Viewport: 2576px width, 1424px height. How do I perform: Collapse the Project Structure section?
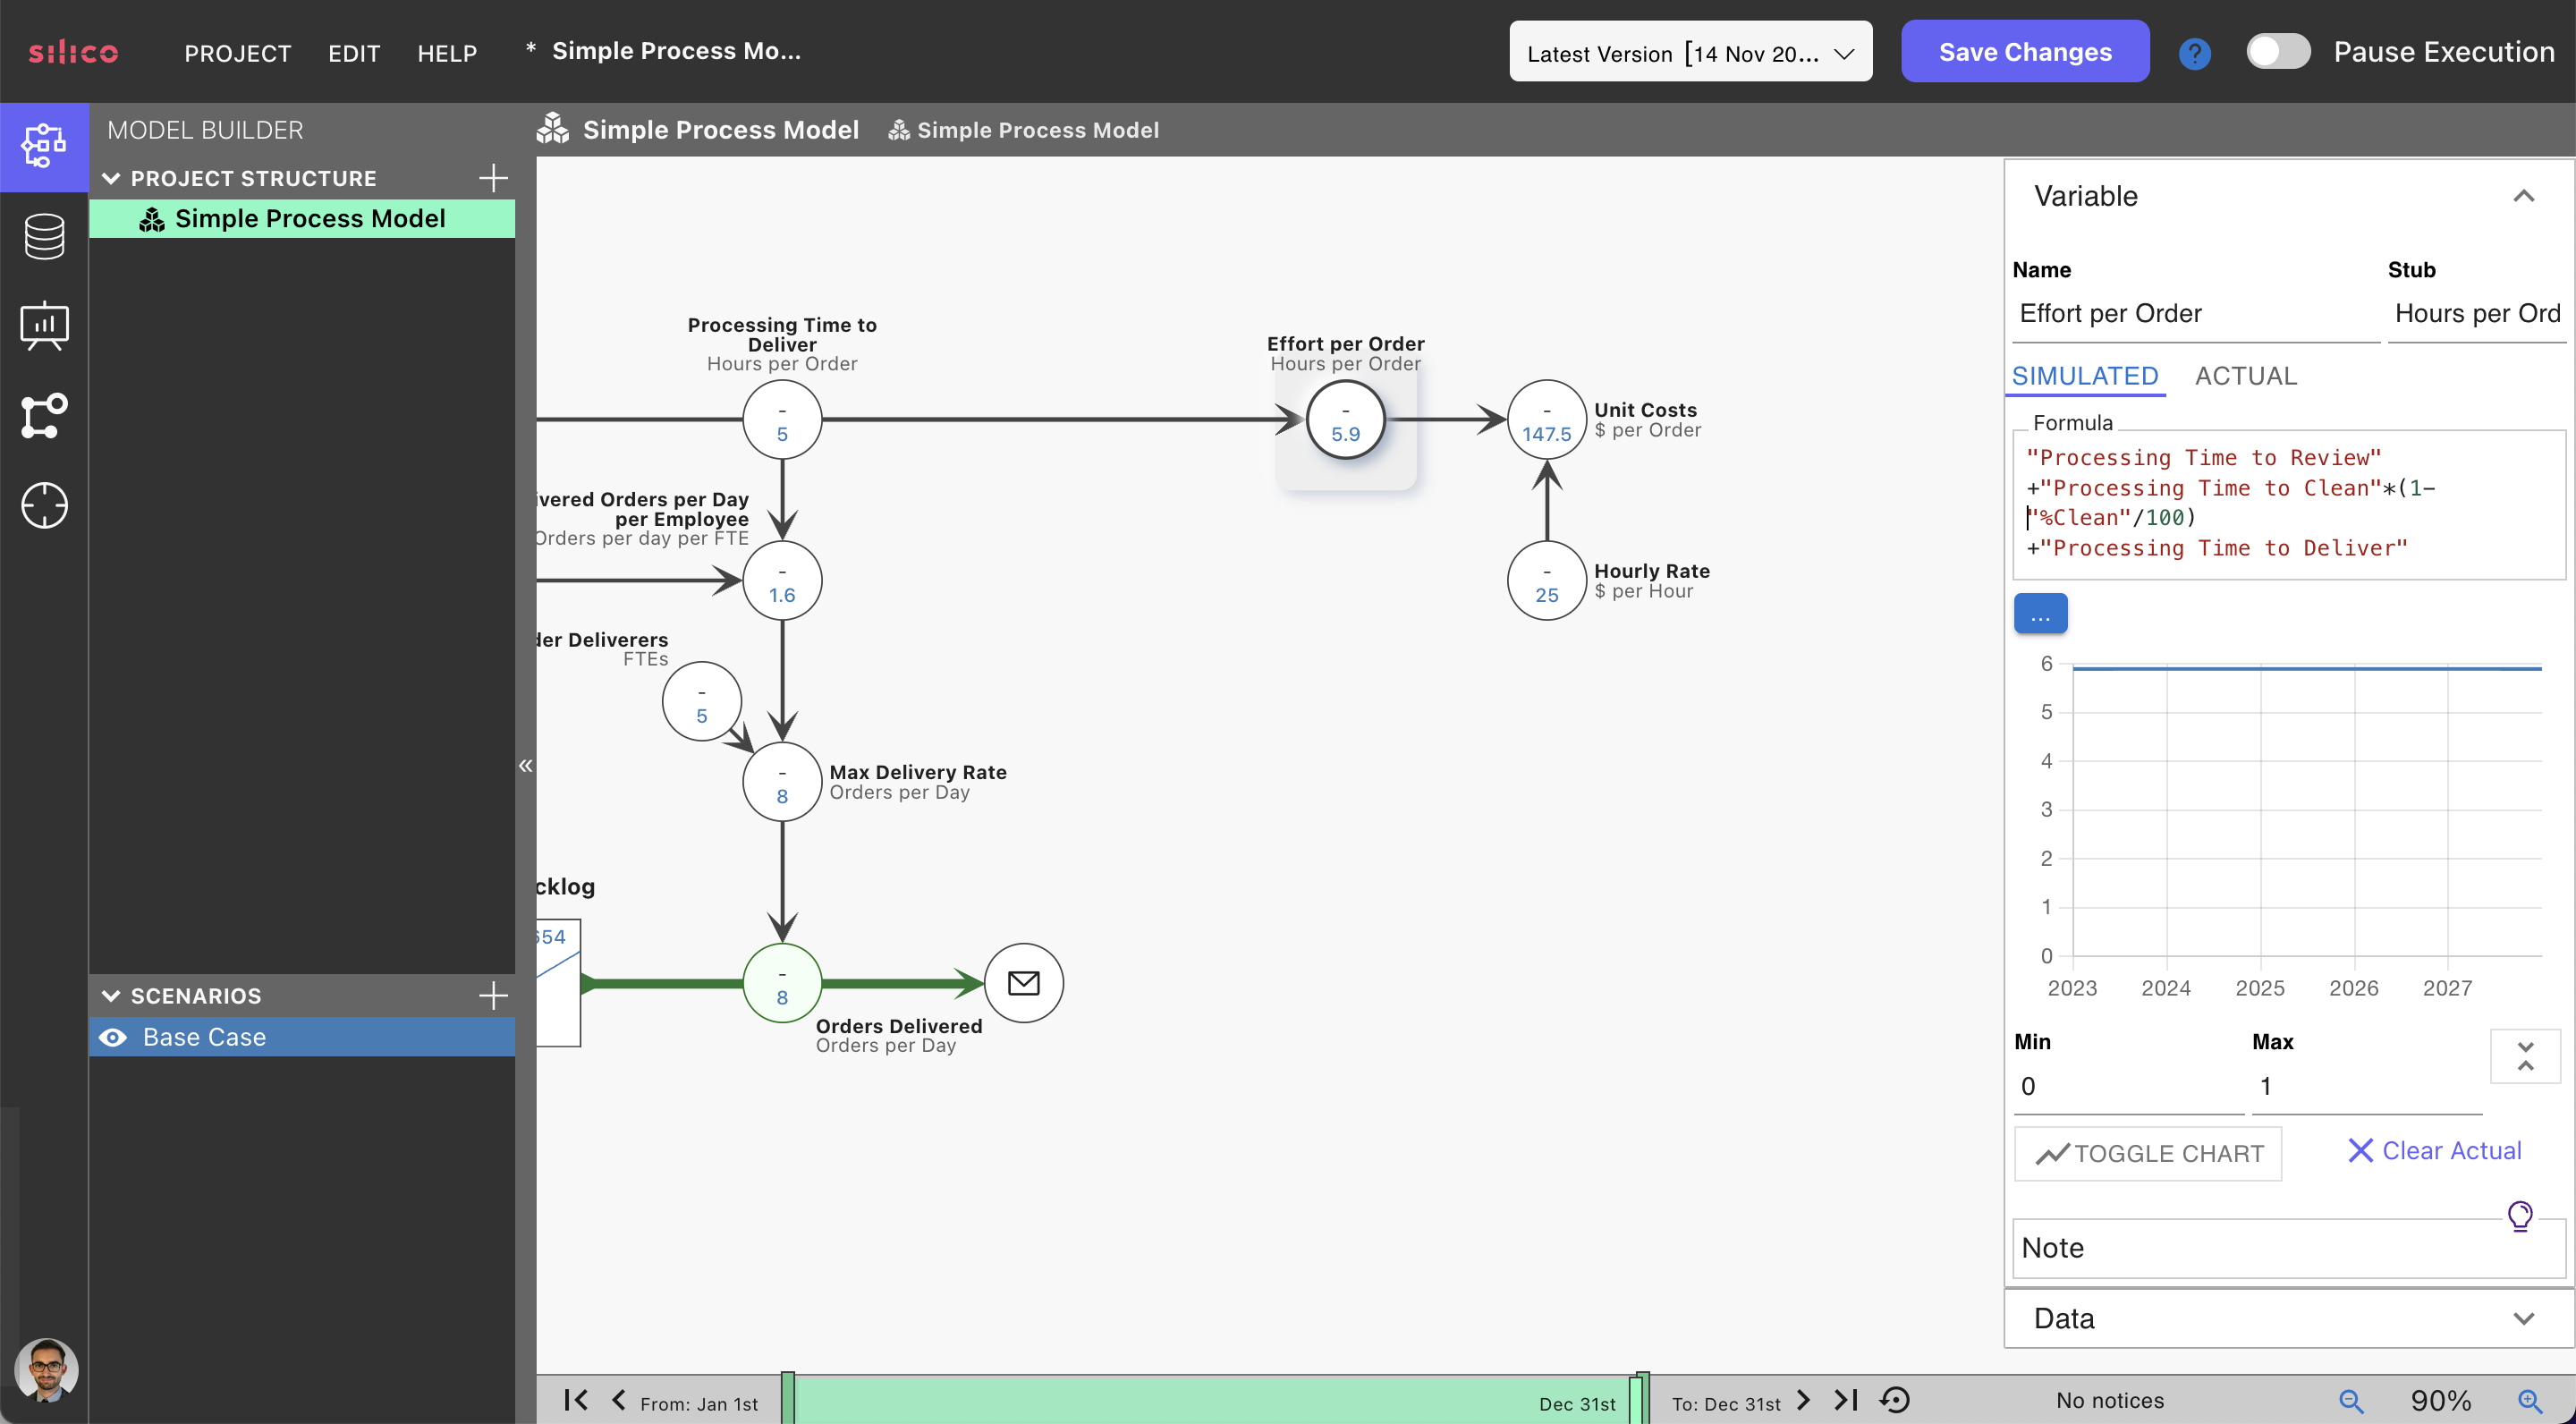[x=111, y=178]
